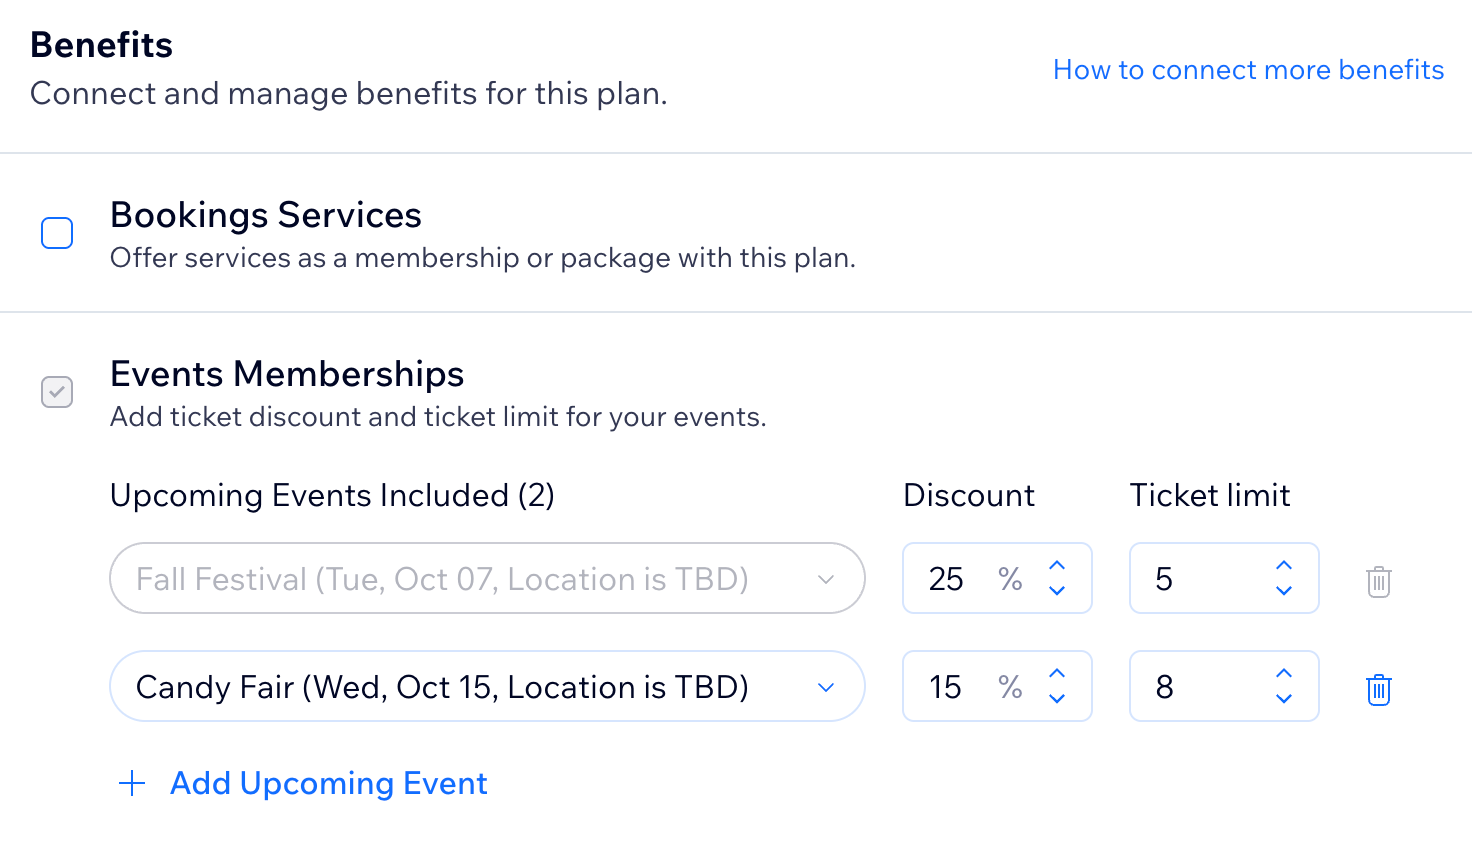Increase Candy Fair discount with up arrow
1472x842 pixels.
(x=1057, y=674)
